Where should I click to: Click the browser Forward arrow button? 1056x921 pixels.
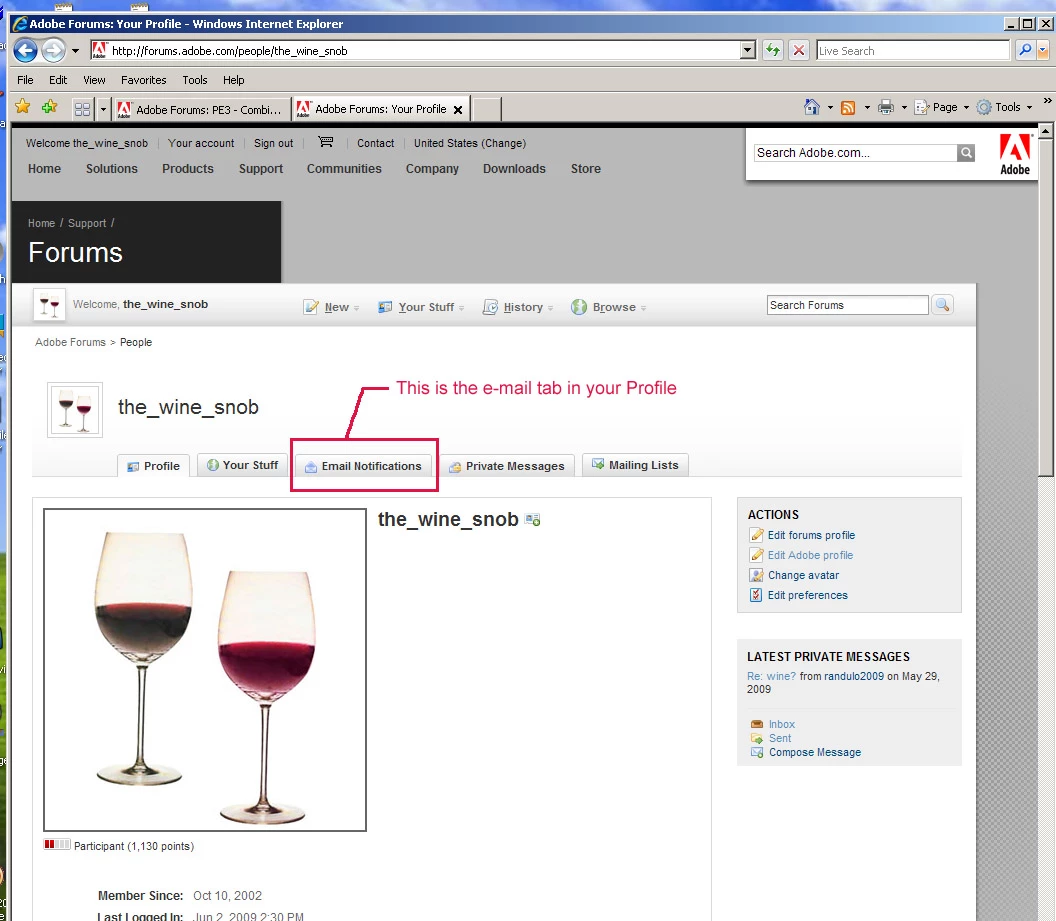(53, 50)
